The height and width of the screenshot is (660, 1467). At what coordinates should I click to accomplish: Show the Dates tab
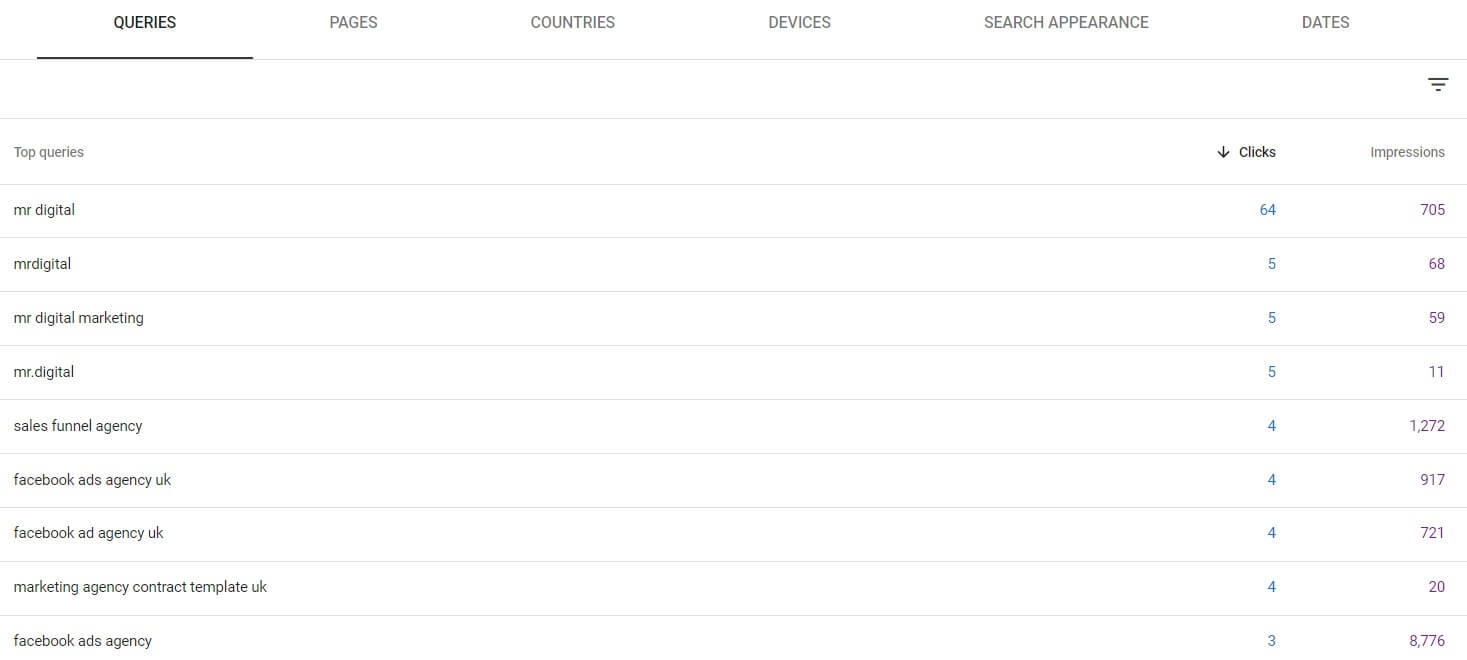tap(1325, 22)
